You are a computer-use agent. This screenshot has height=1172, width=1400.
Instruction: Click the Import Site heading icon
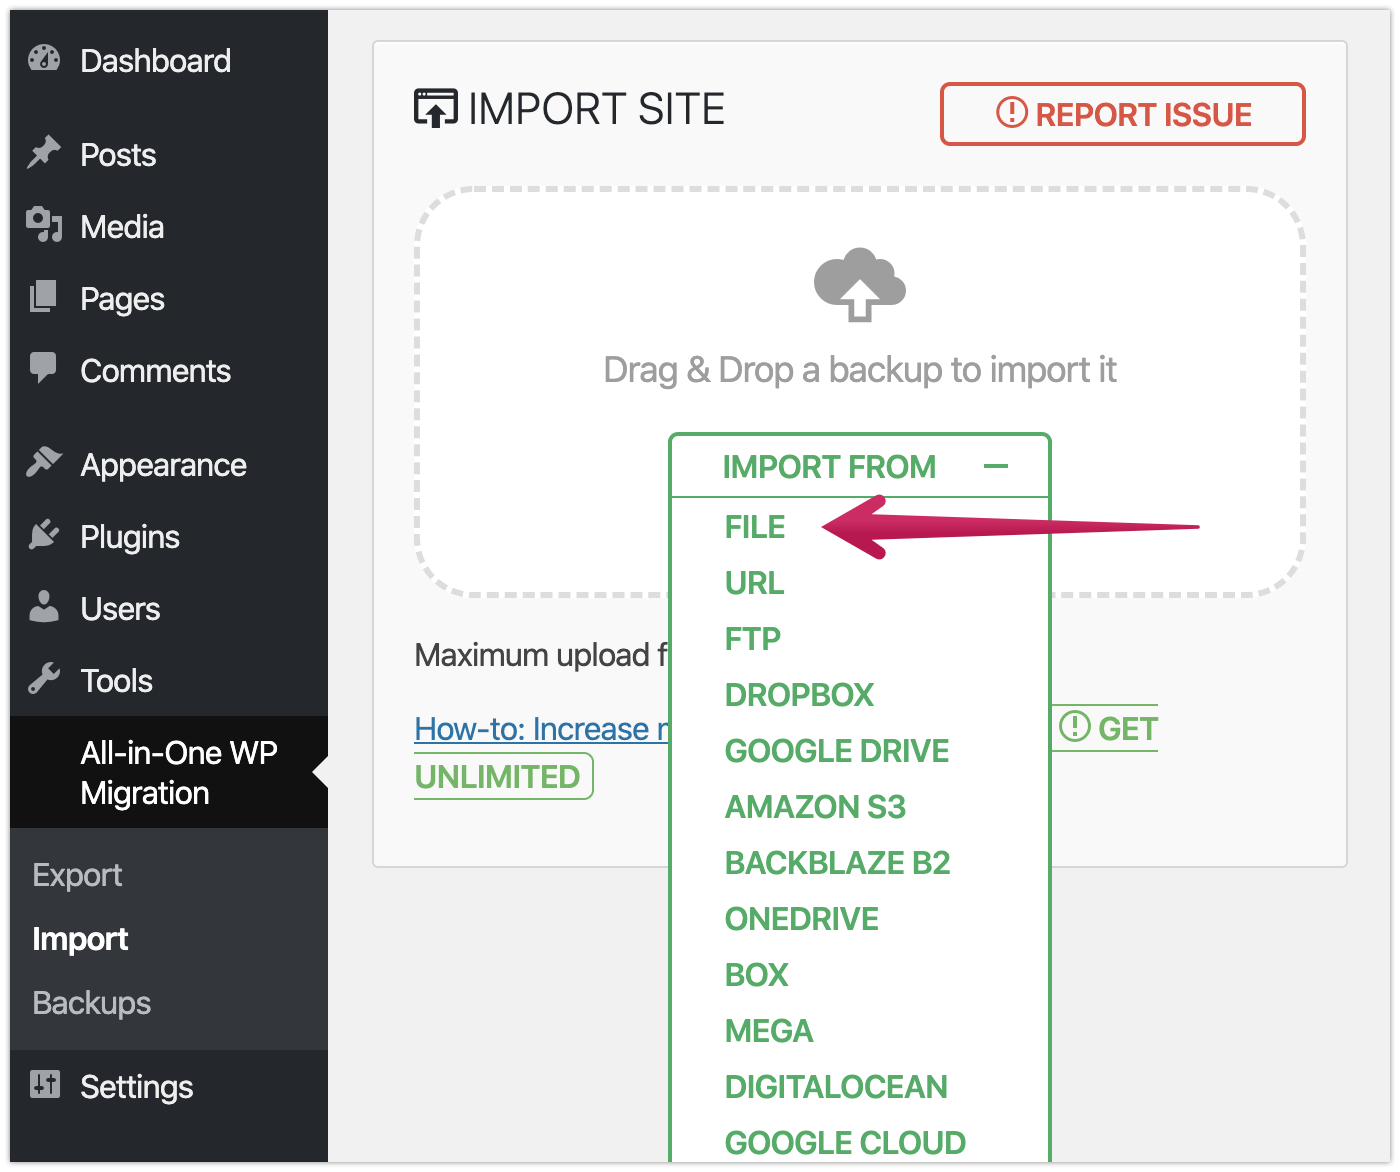pyautogui.click(x=436, y=108)
